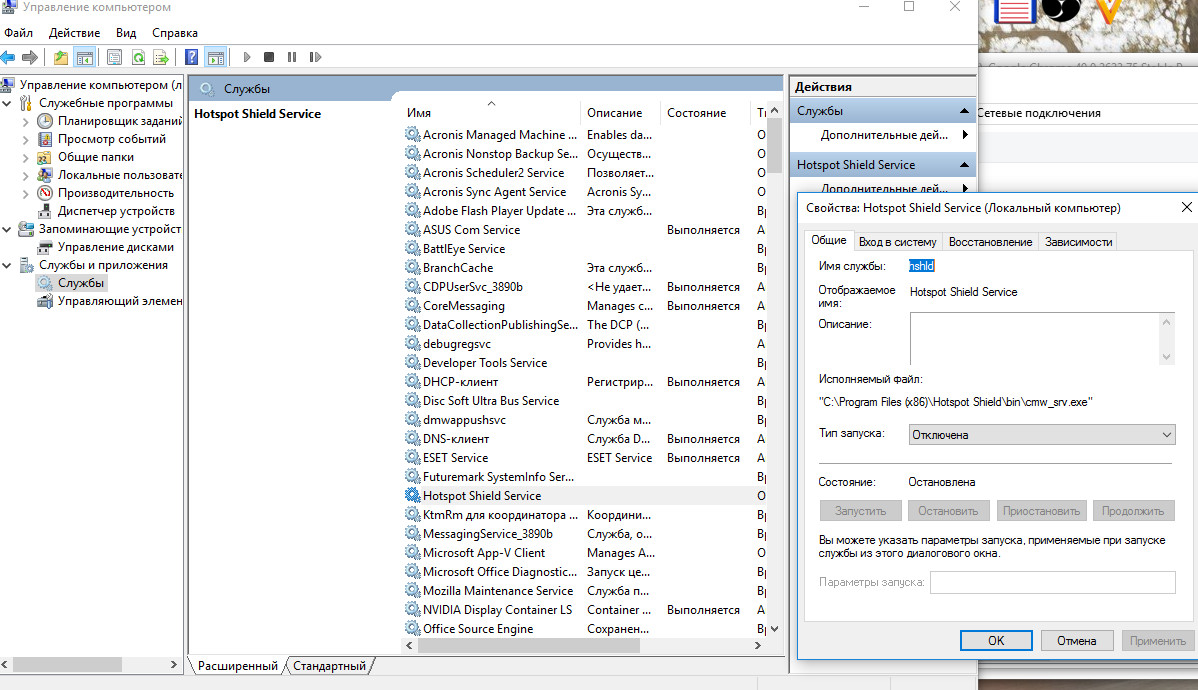Click the blue Back arrow in toolbar

tap(8, 57)
